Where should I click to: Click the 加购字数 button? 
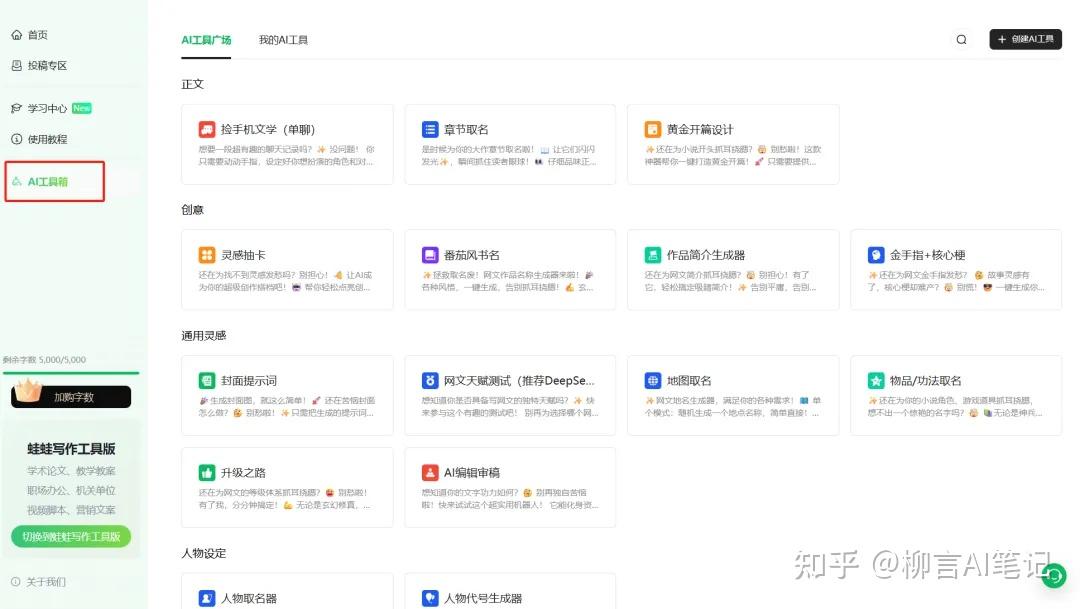tap(71, 397)
